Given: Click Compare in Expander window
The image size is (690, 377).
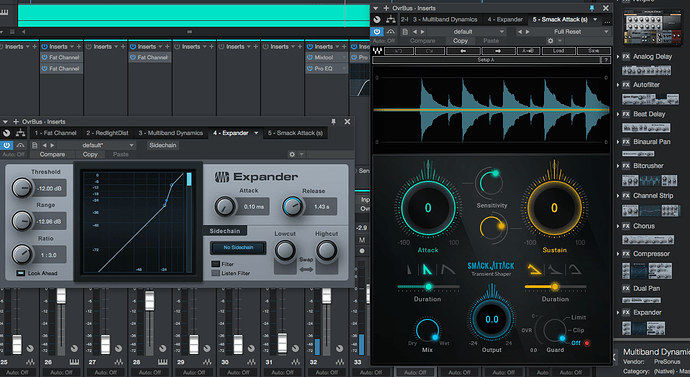Looking at the screenshot, I should [x=52, y=154].
